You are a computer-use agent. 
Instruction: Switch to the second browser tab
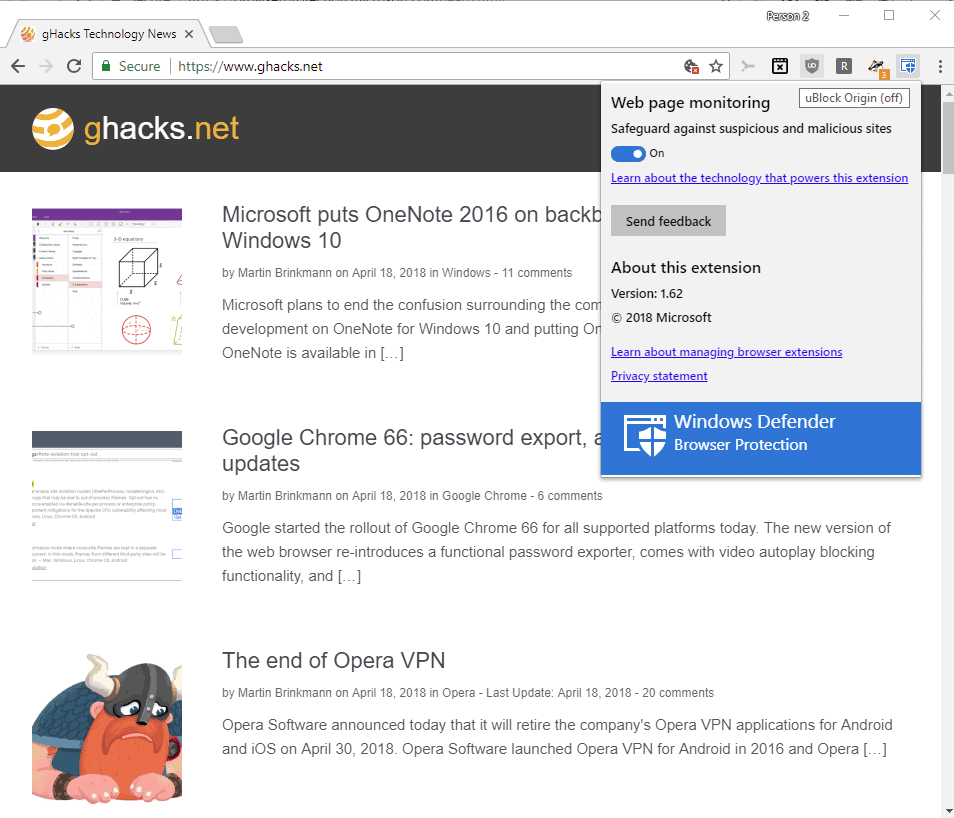[x=225, y=32]
